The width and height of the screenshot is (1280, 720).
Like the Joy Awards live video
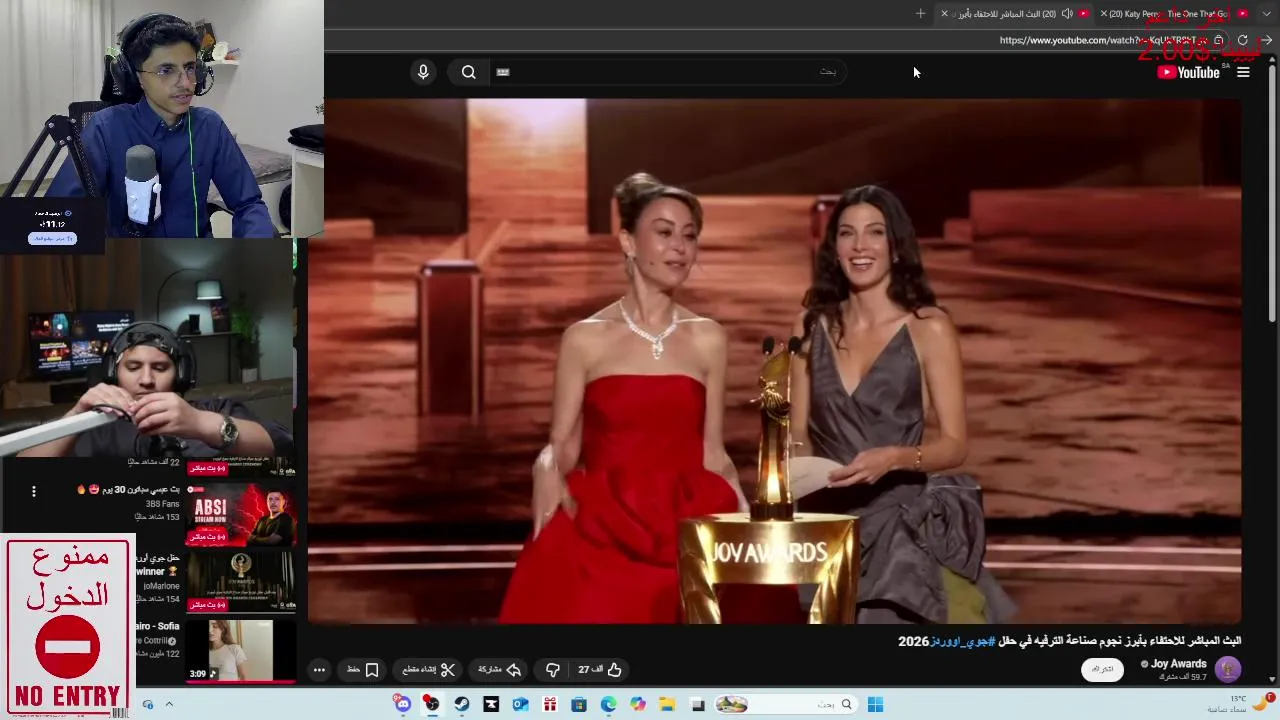click(601, 670)
